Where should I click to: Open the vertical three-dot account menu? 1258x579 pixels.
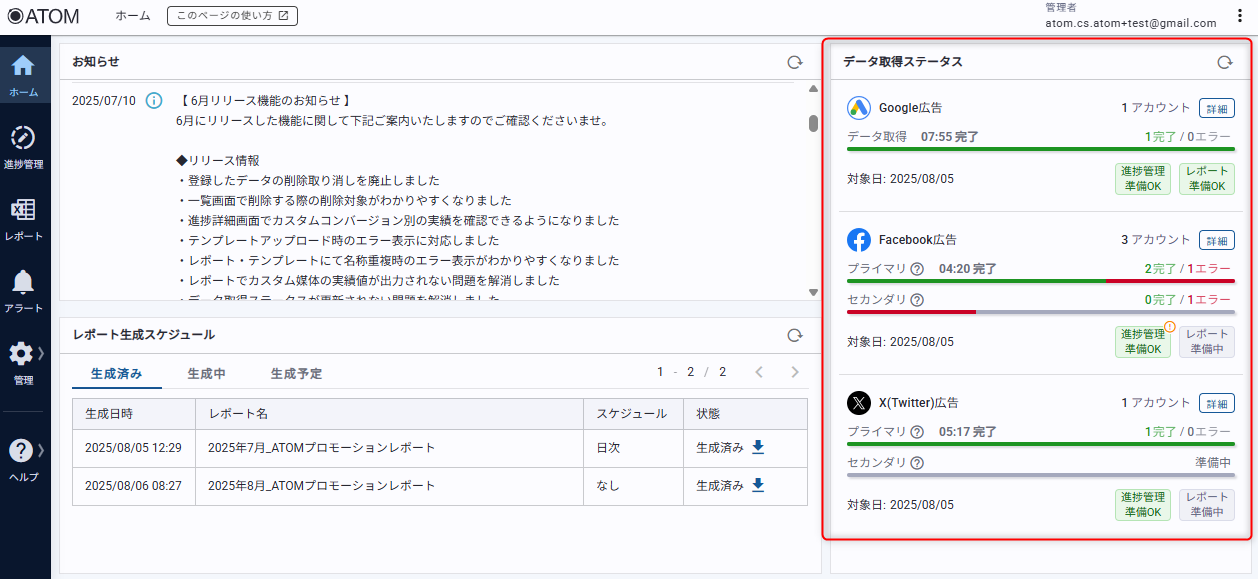pyautogui.click(x=1240, y=16)
